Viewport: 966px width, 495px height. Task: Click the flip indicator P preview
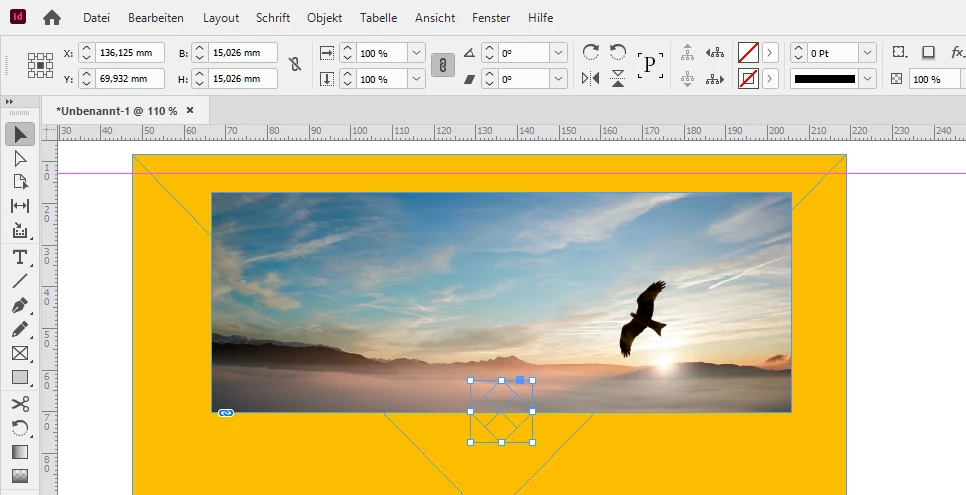650,65
